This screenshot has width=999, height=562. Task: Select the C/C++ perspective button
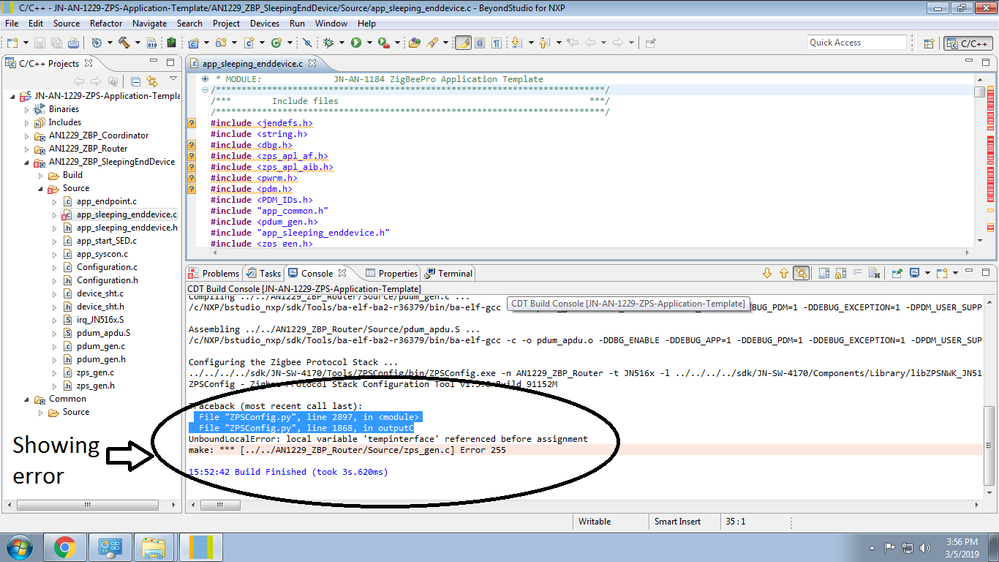pos(968,43)
